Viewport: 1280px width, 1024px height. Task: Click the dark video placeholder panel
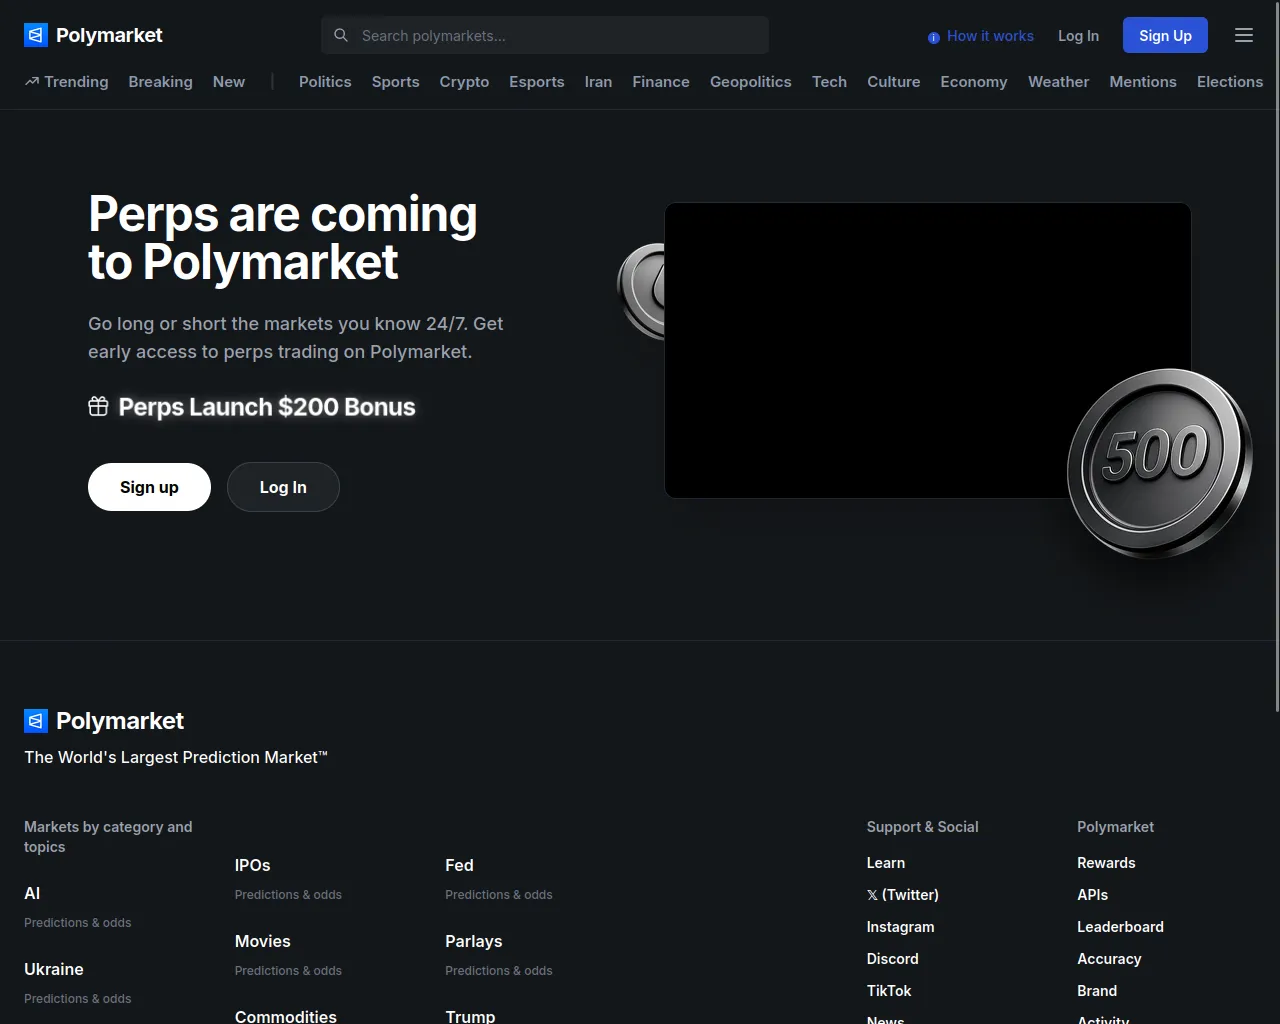coord(928,350)
